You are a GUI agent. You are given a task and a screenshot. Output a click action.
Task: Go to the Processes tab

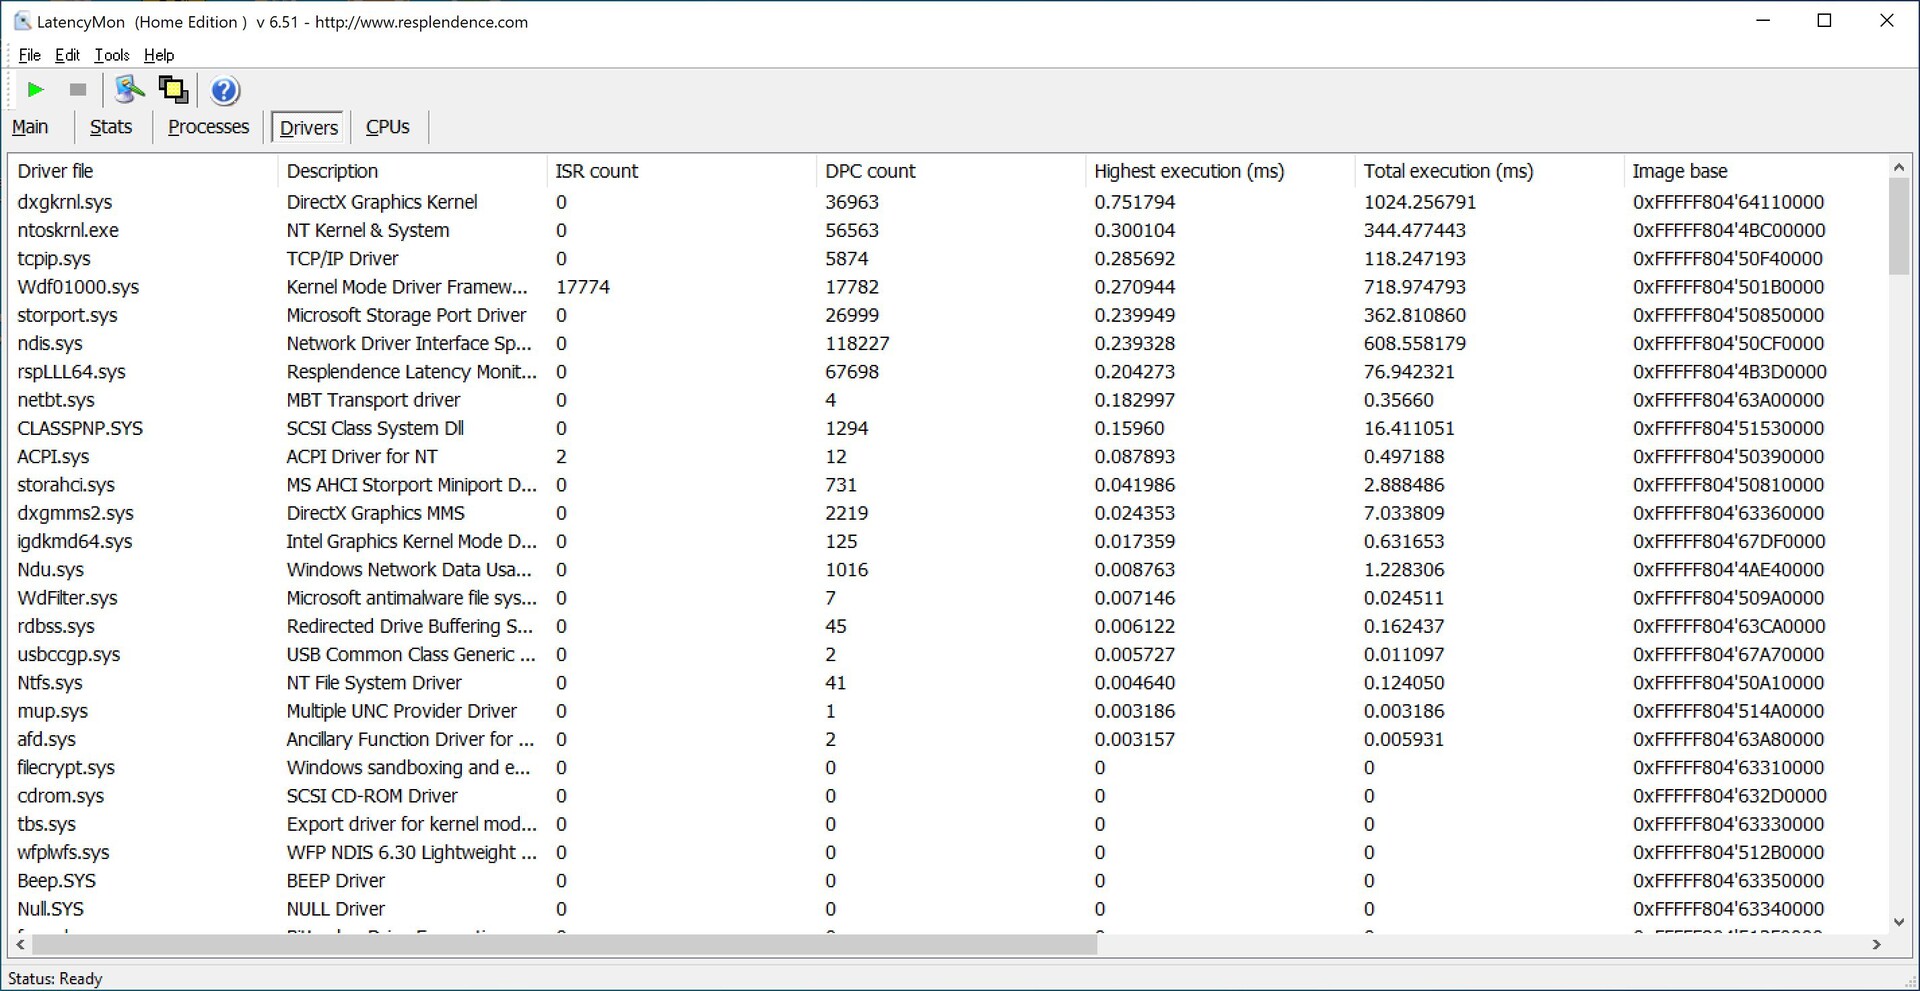(208, 127)
